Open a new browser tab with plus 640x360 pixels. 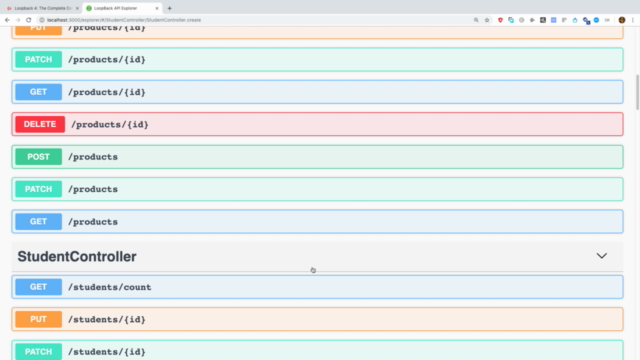point(169,8)
